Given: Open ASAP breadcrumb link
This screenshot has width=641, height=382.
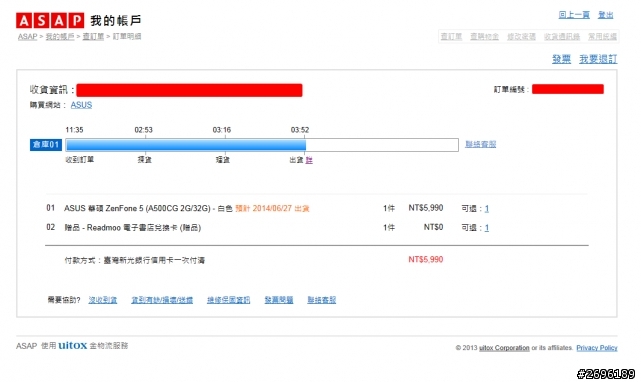Looking at the screenshot, I should point(27,36).
